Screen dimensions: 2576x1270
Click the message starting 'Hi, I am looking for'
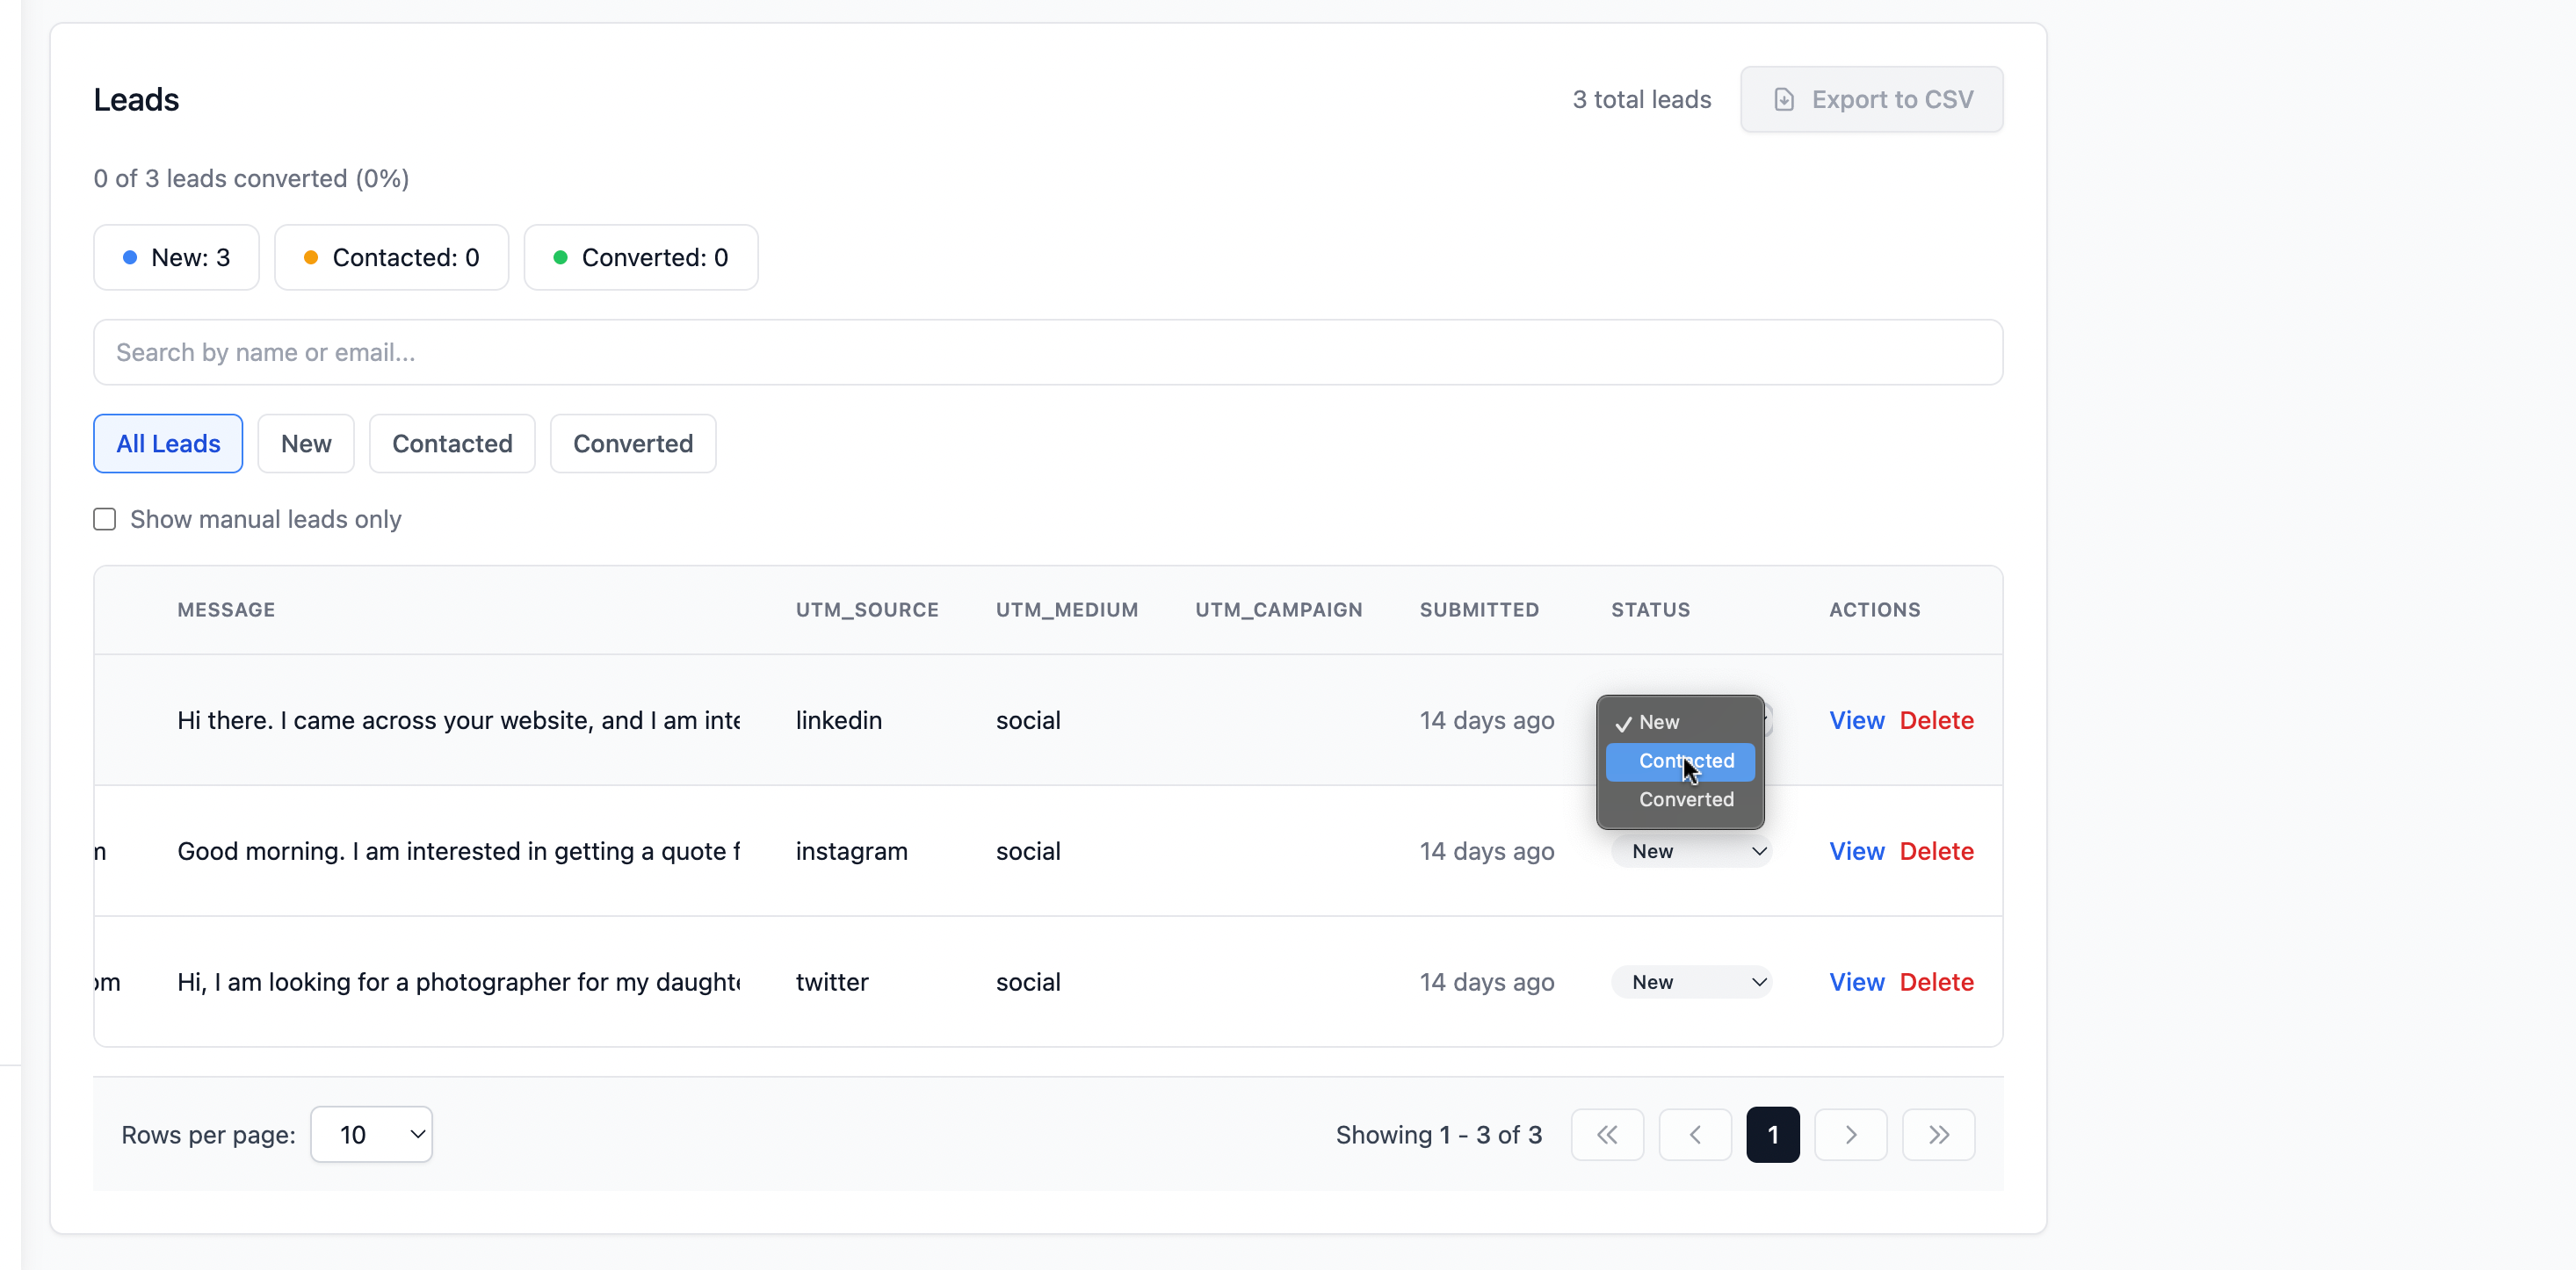(x=459, y=982)
